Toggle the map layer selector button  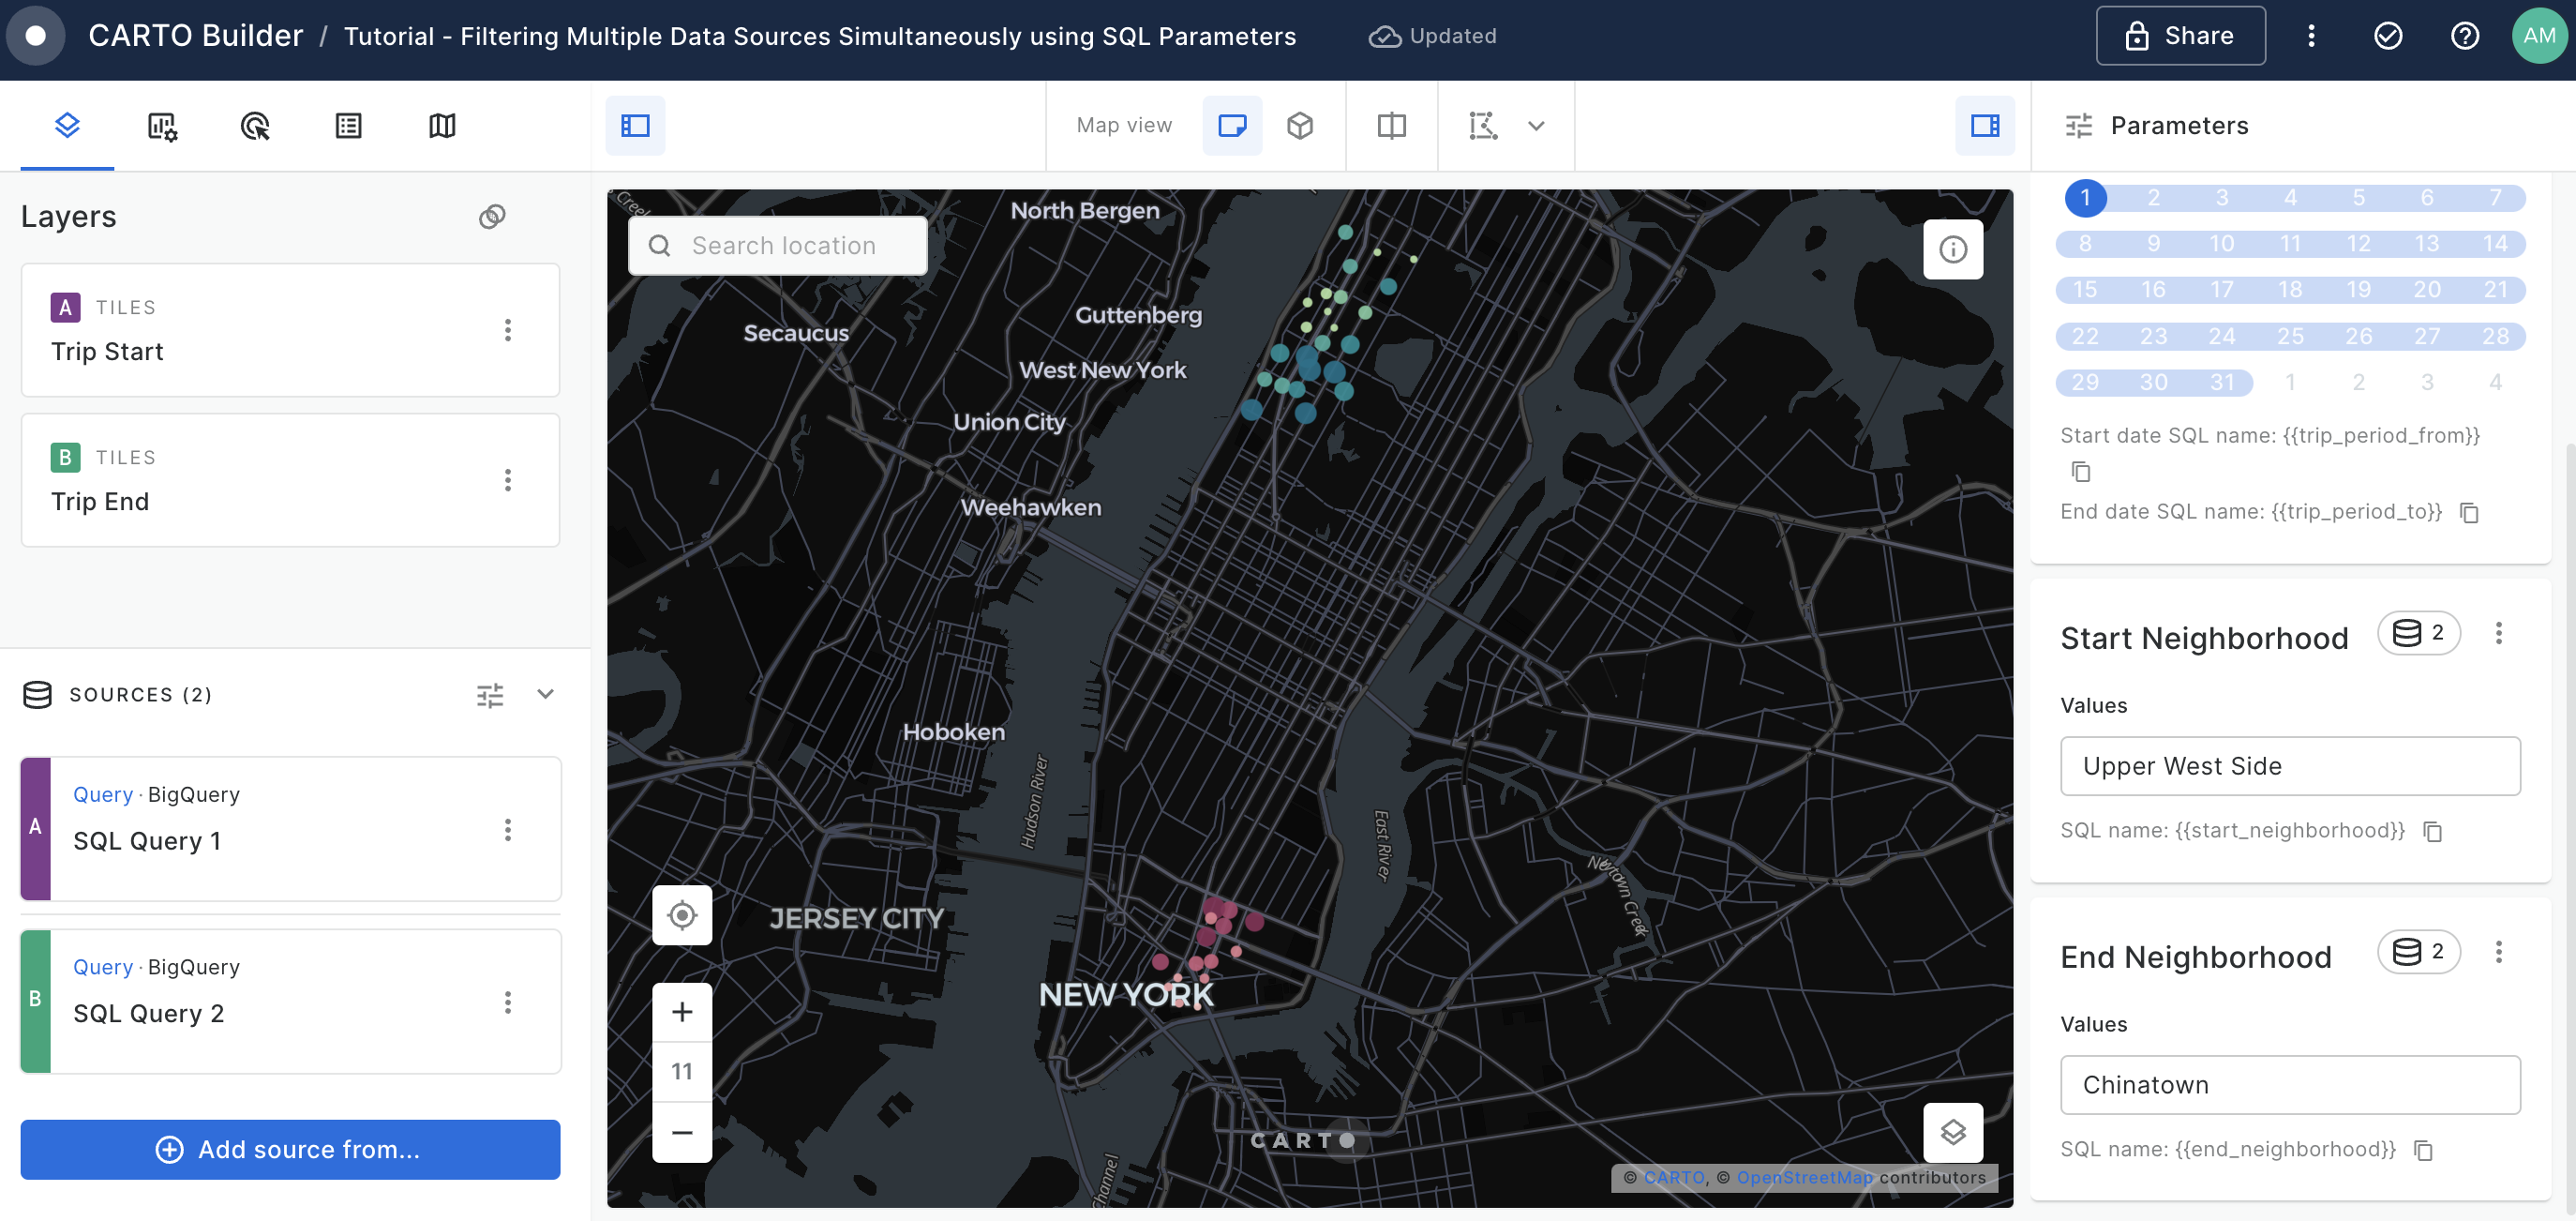(x=1952, y=1133)
